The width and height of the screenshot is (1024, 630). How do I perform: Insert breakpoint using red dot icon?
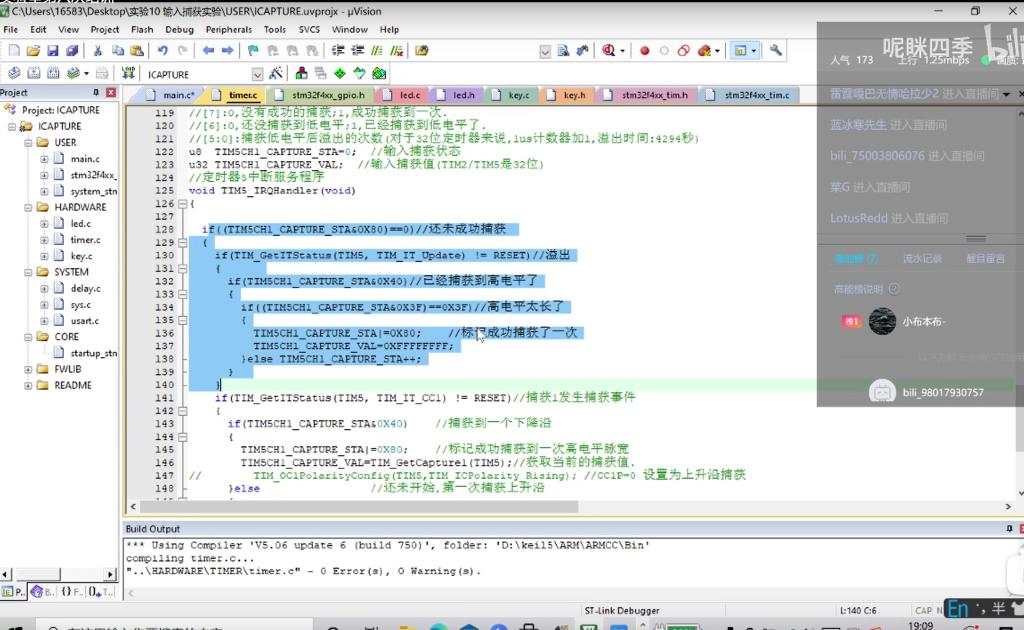click(645, 50)
